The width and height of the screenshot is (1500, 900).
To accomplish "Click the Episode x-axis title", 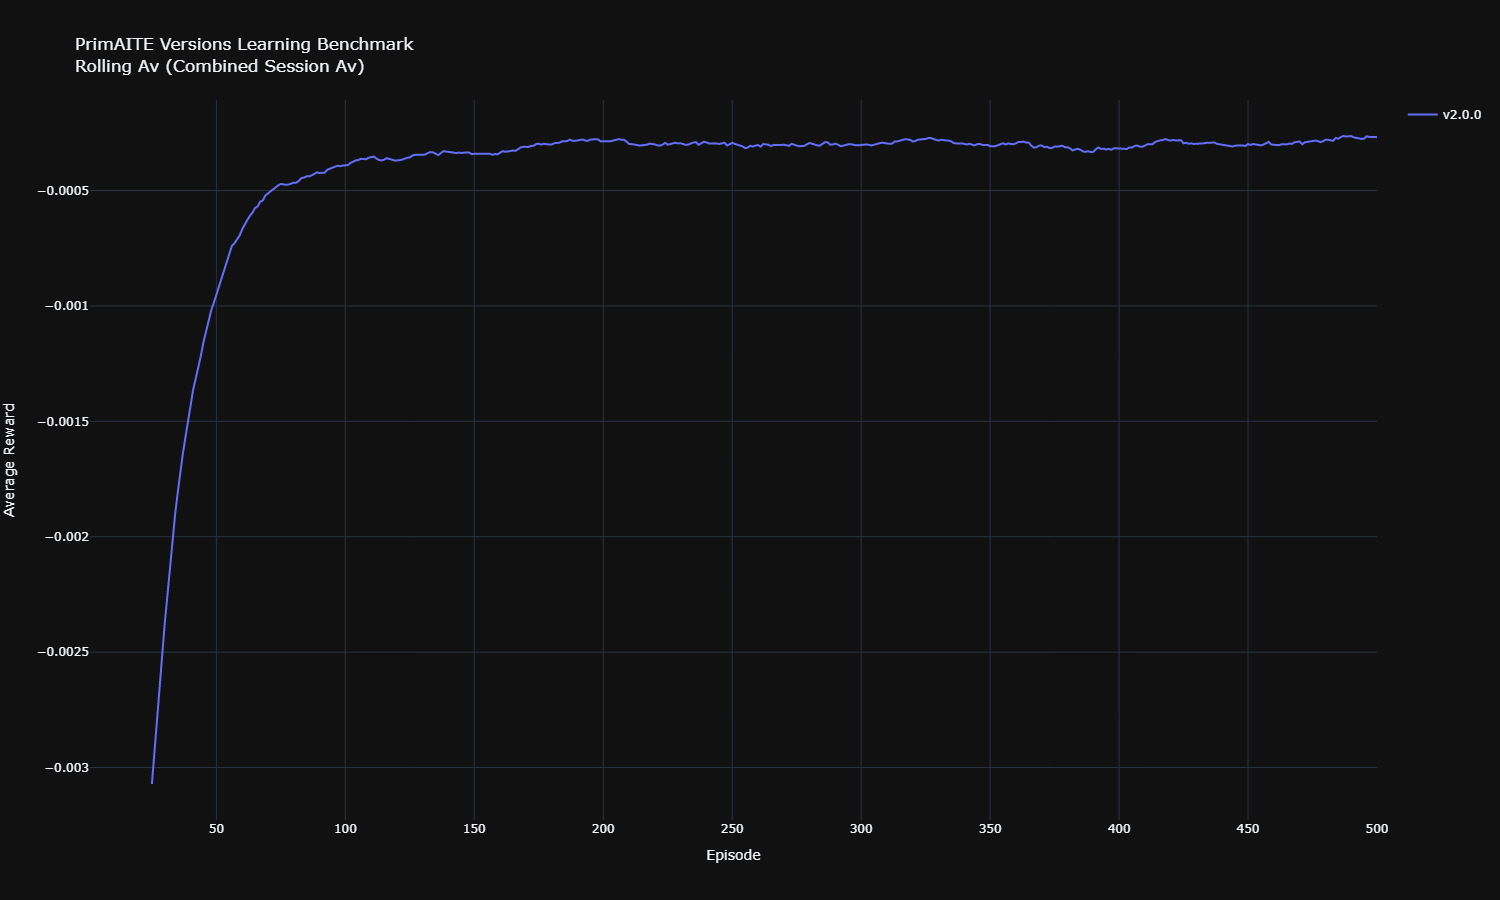I will (x=733, y=855).
